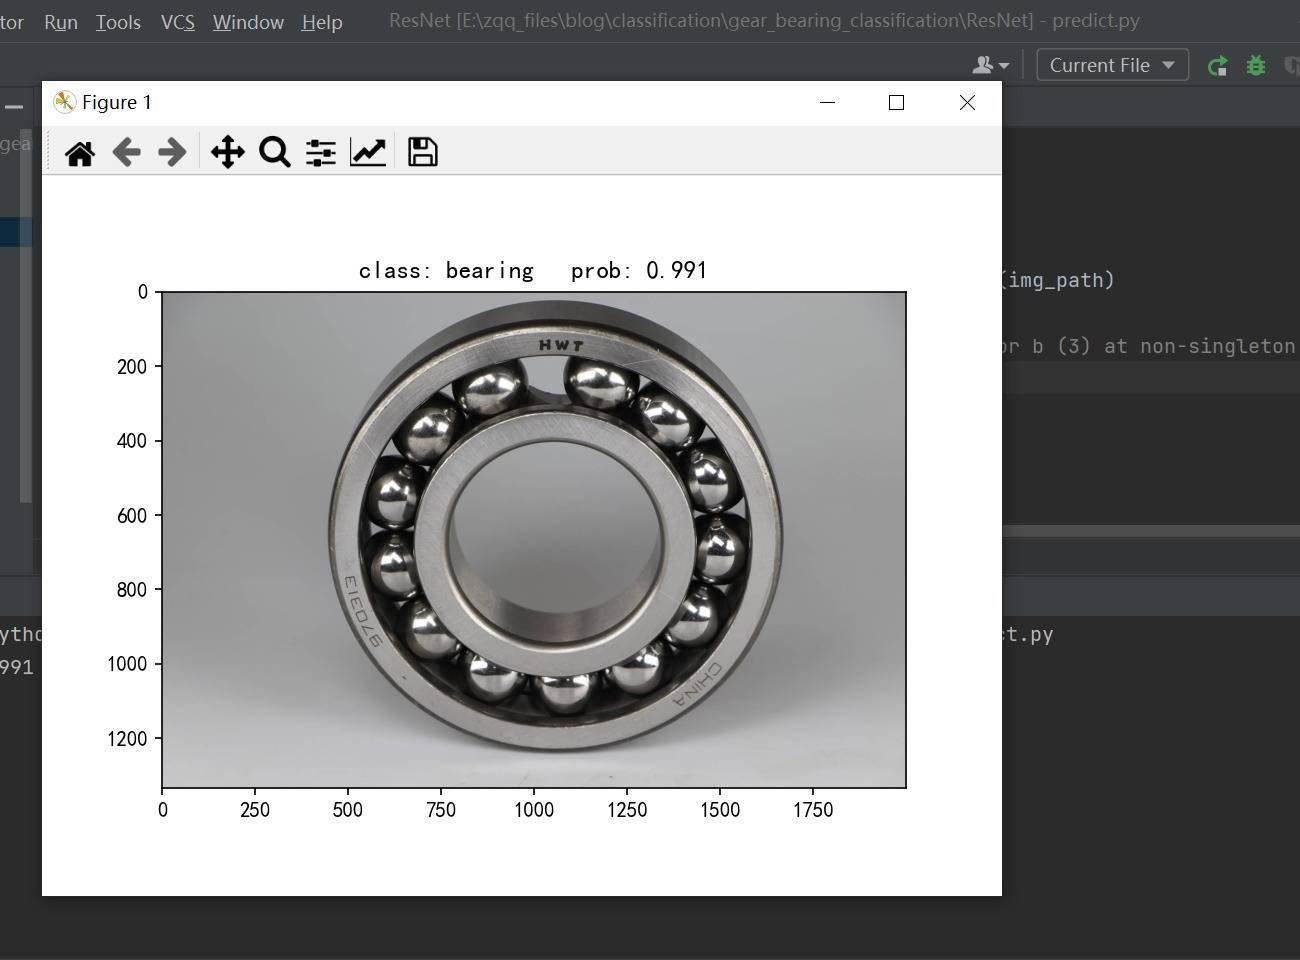This screenshot has height=960, width=1300.
Task: Open the Window menu
Action: (248, 22)
